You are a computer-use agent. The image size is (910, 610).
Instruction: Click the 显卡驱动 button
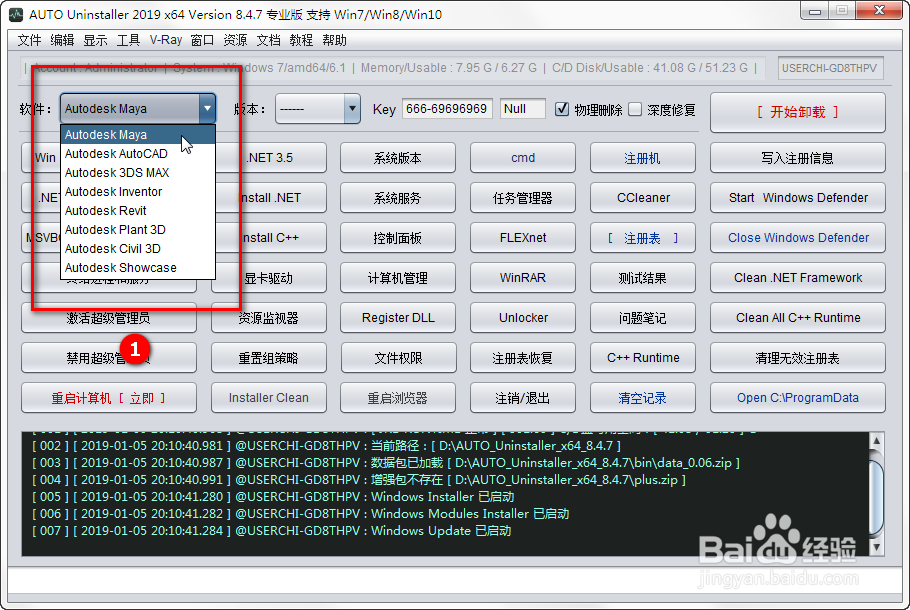[269, 278]
